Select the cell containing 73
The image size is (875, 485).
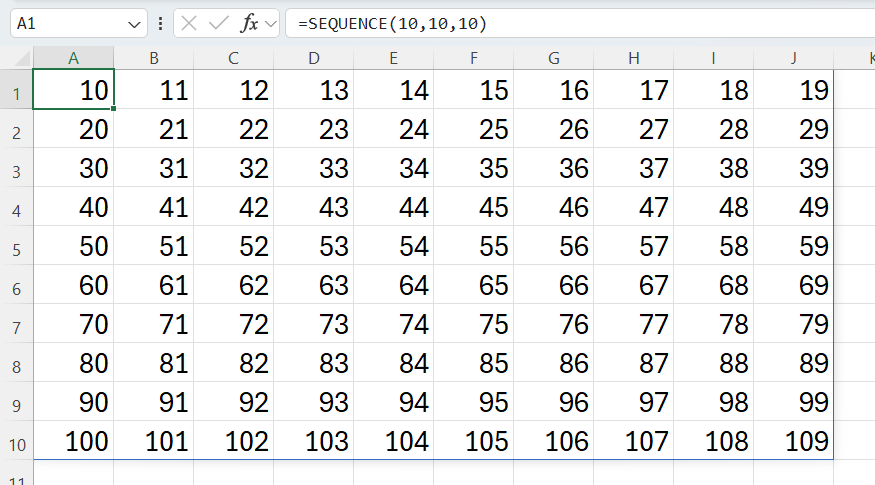[x=314, y=324]
